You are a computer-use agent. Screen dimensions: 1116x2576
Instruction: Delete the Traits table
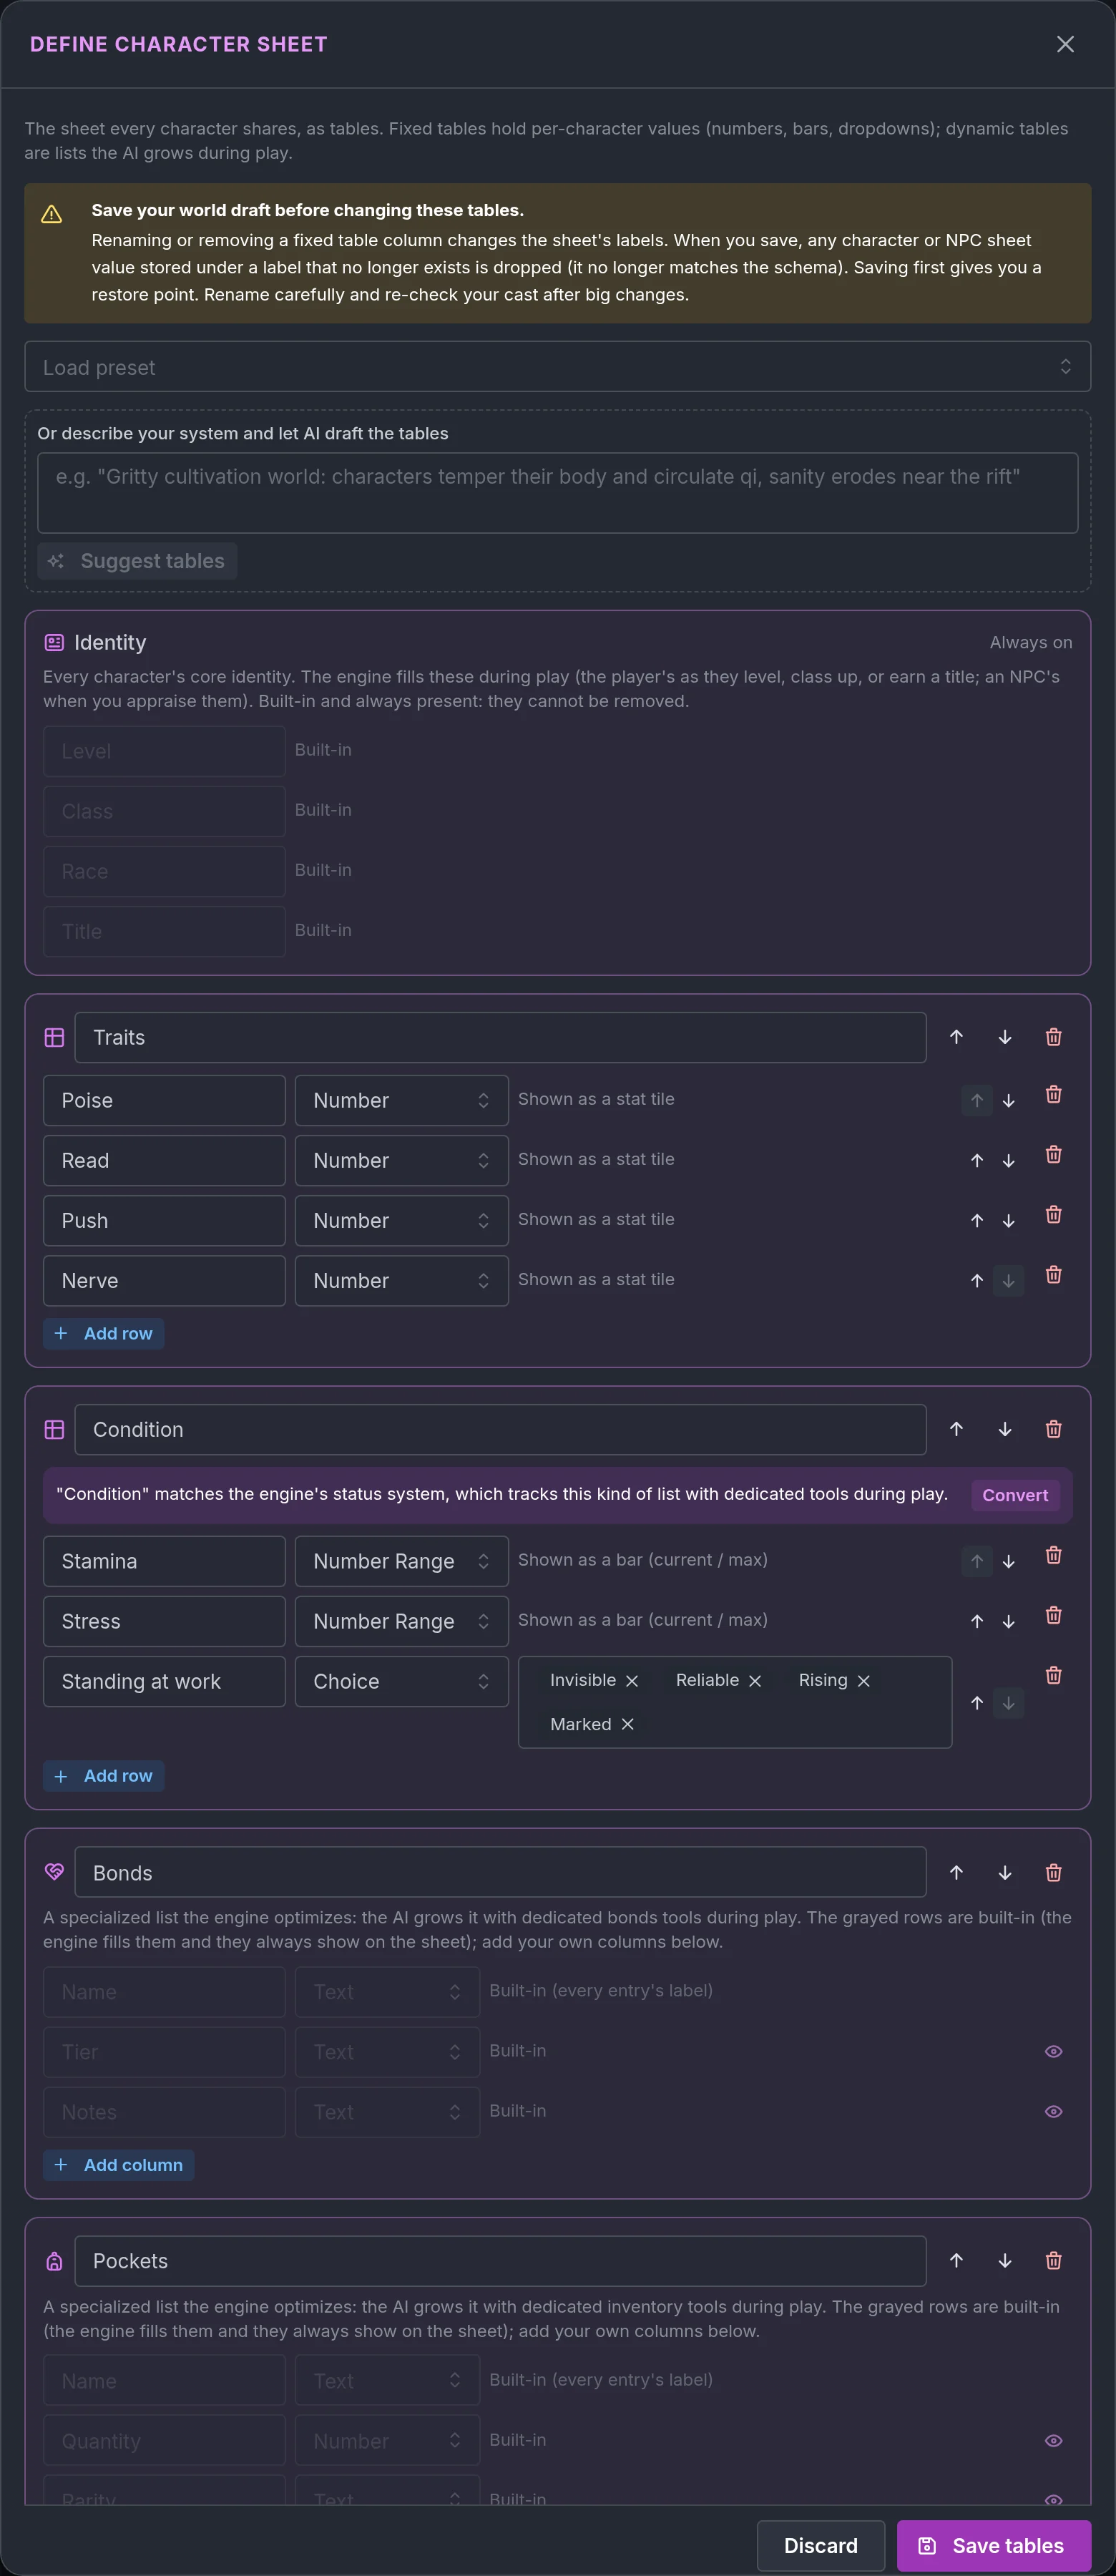pyautogui.click(x=1053, y=1037)
